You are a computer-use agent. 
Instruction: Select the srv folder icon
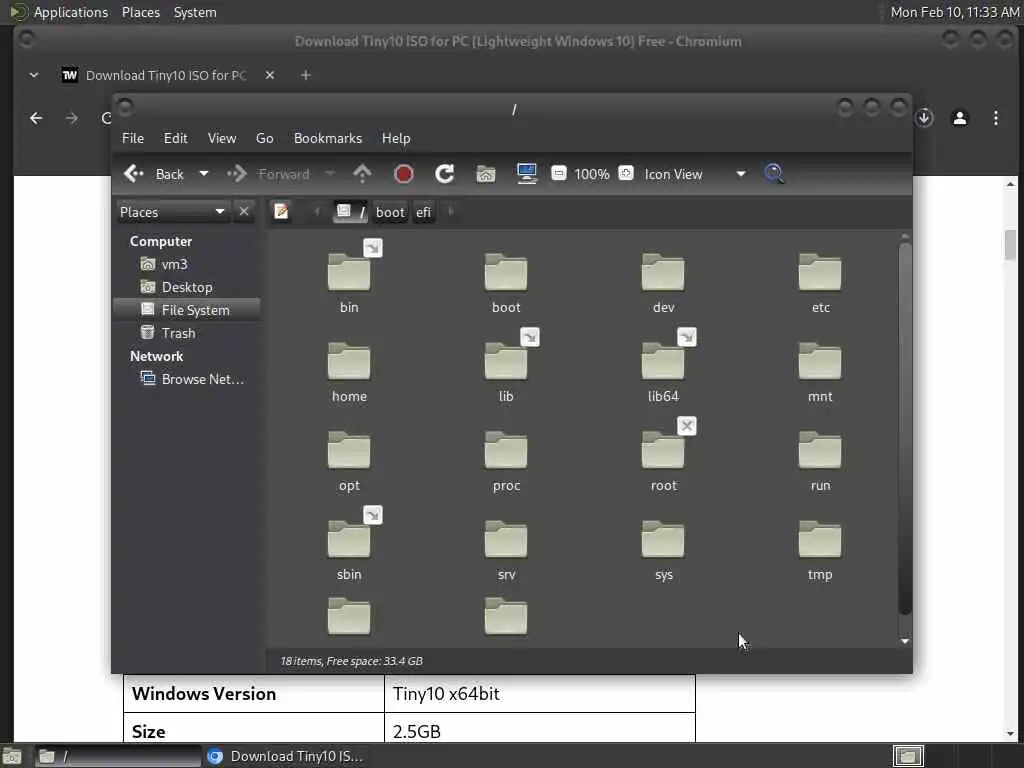(506, 540)
